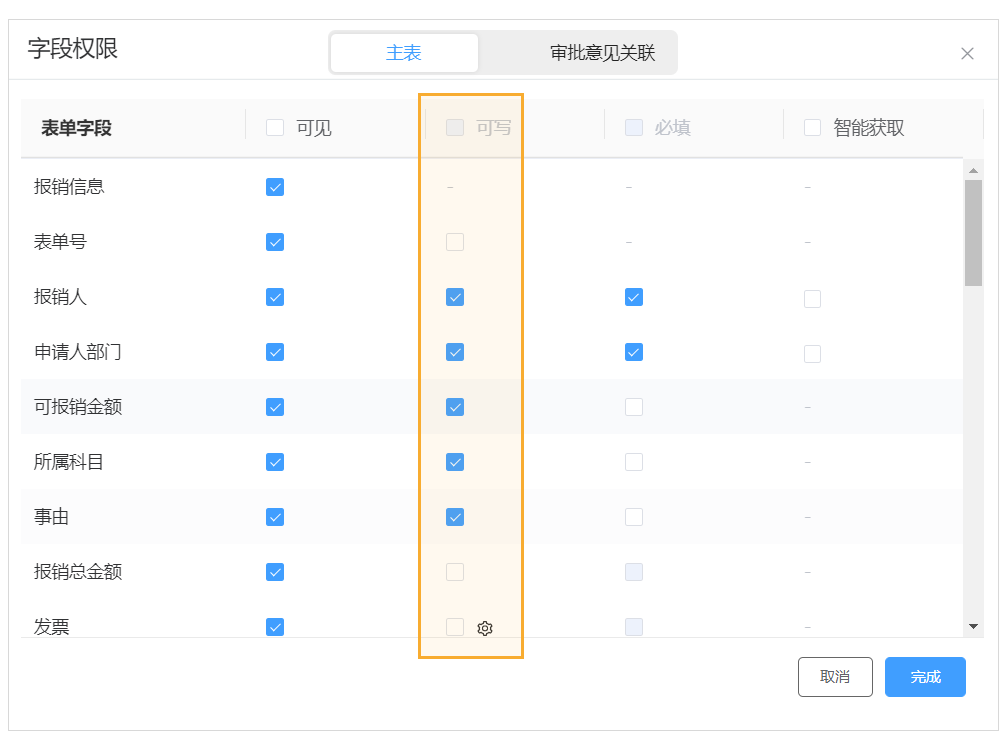Toggle the 智能获取 column header checkbox
Image resolution: width=1007 pixels, height=752 pixels.
click(812, 127)
